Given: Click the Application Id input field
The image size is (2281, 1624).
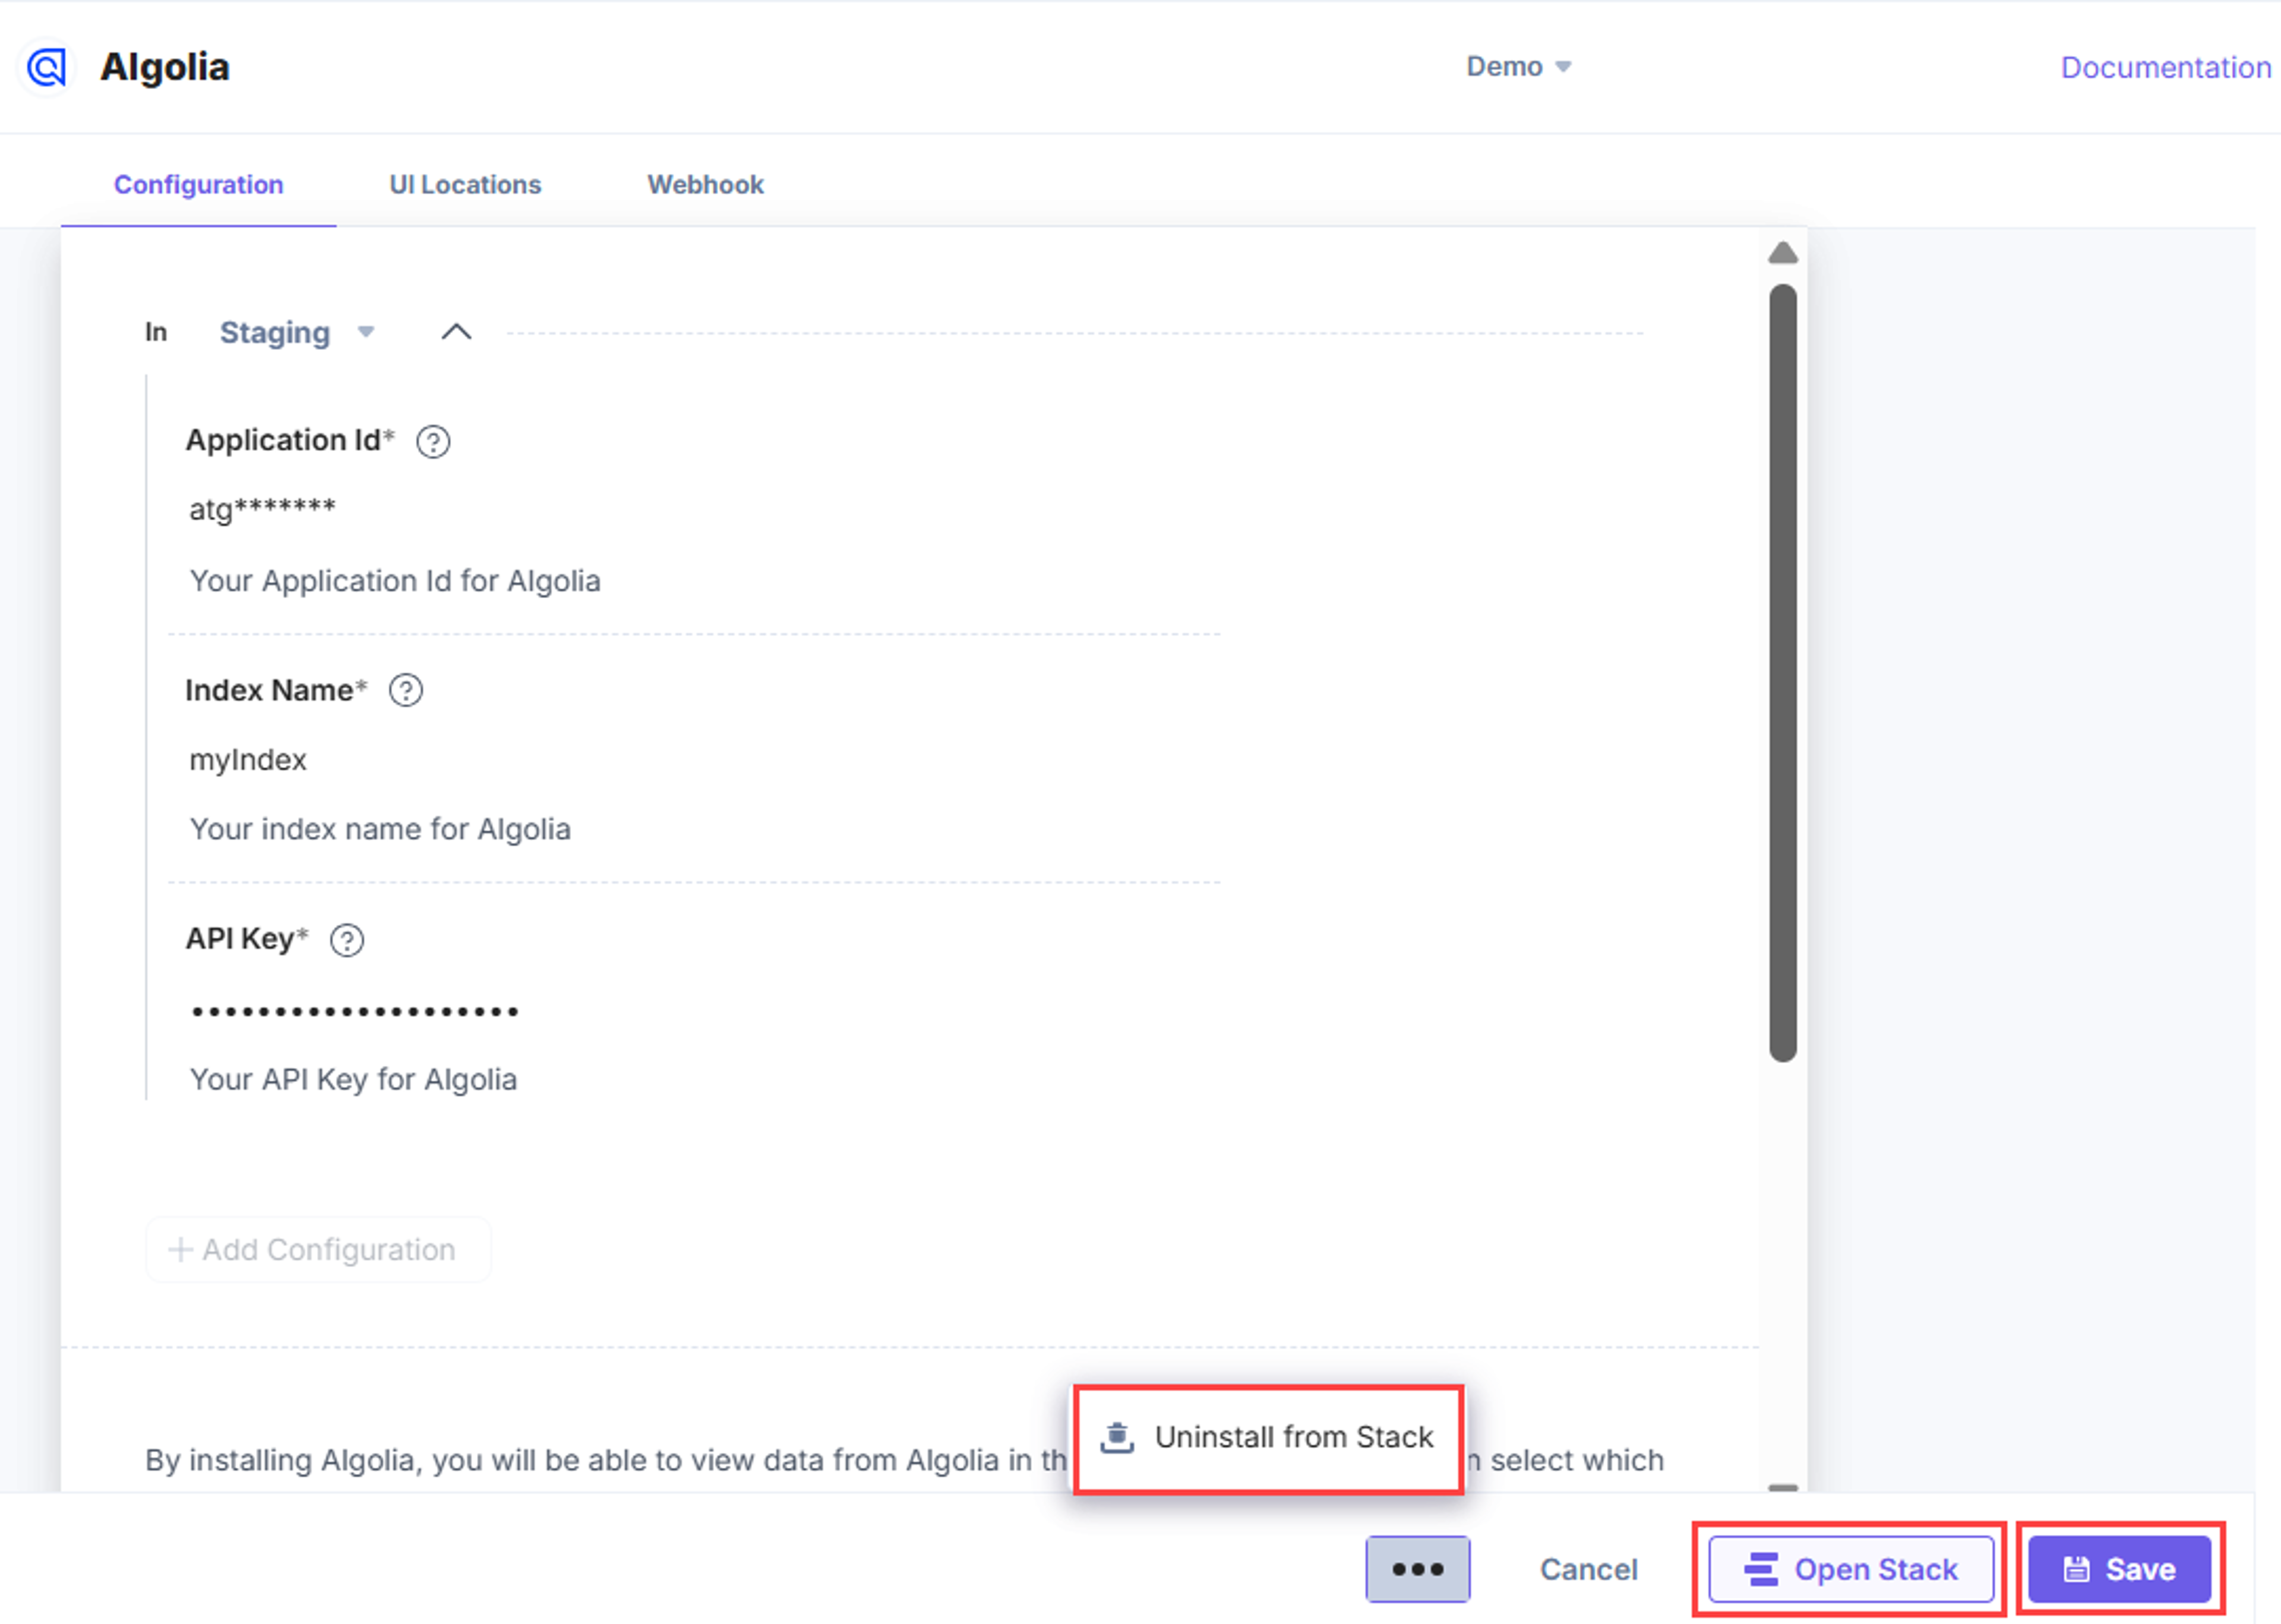Looking at the screenshot, I should [694, 509].
